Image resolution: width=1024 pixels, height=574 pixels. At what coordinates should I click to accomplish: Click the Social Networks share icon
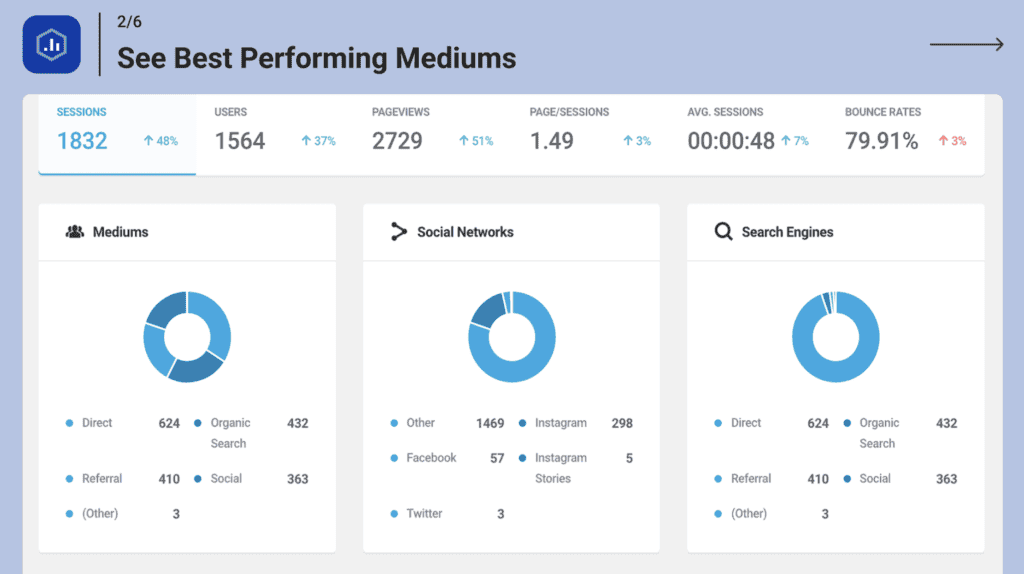[399, 232]
